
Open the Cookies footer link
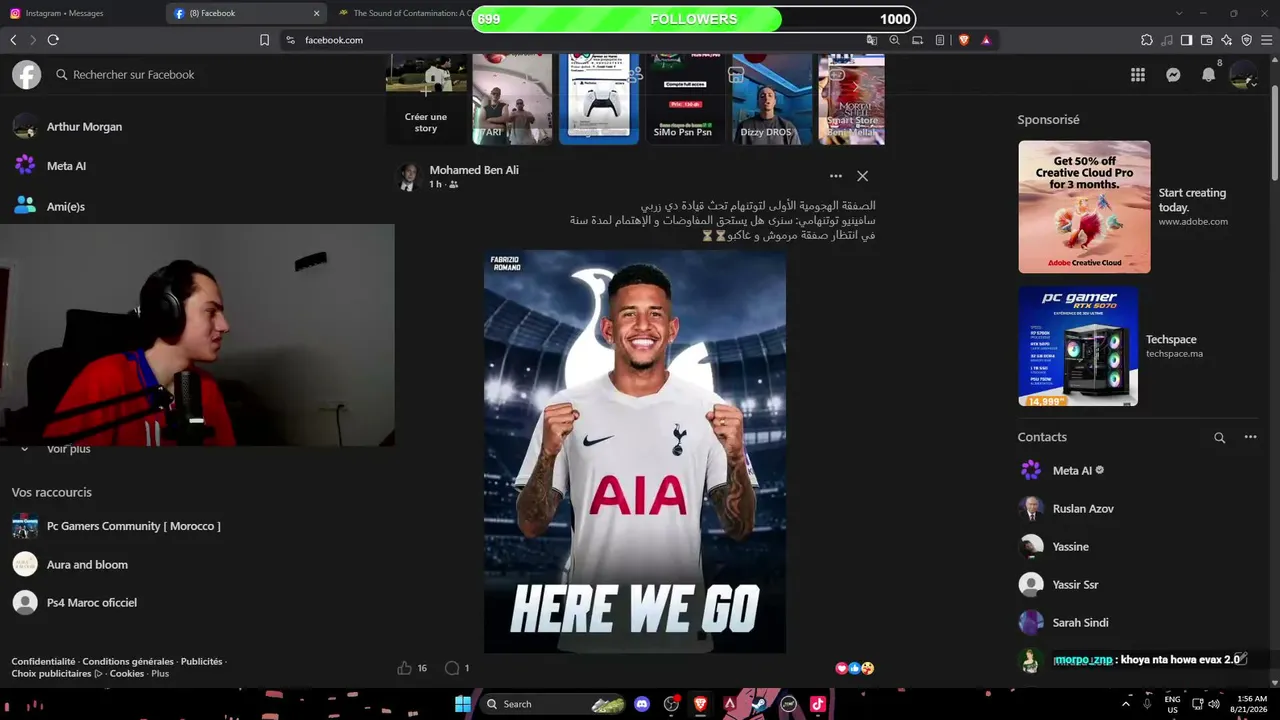127,674
